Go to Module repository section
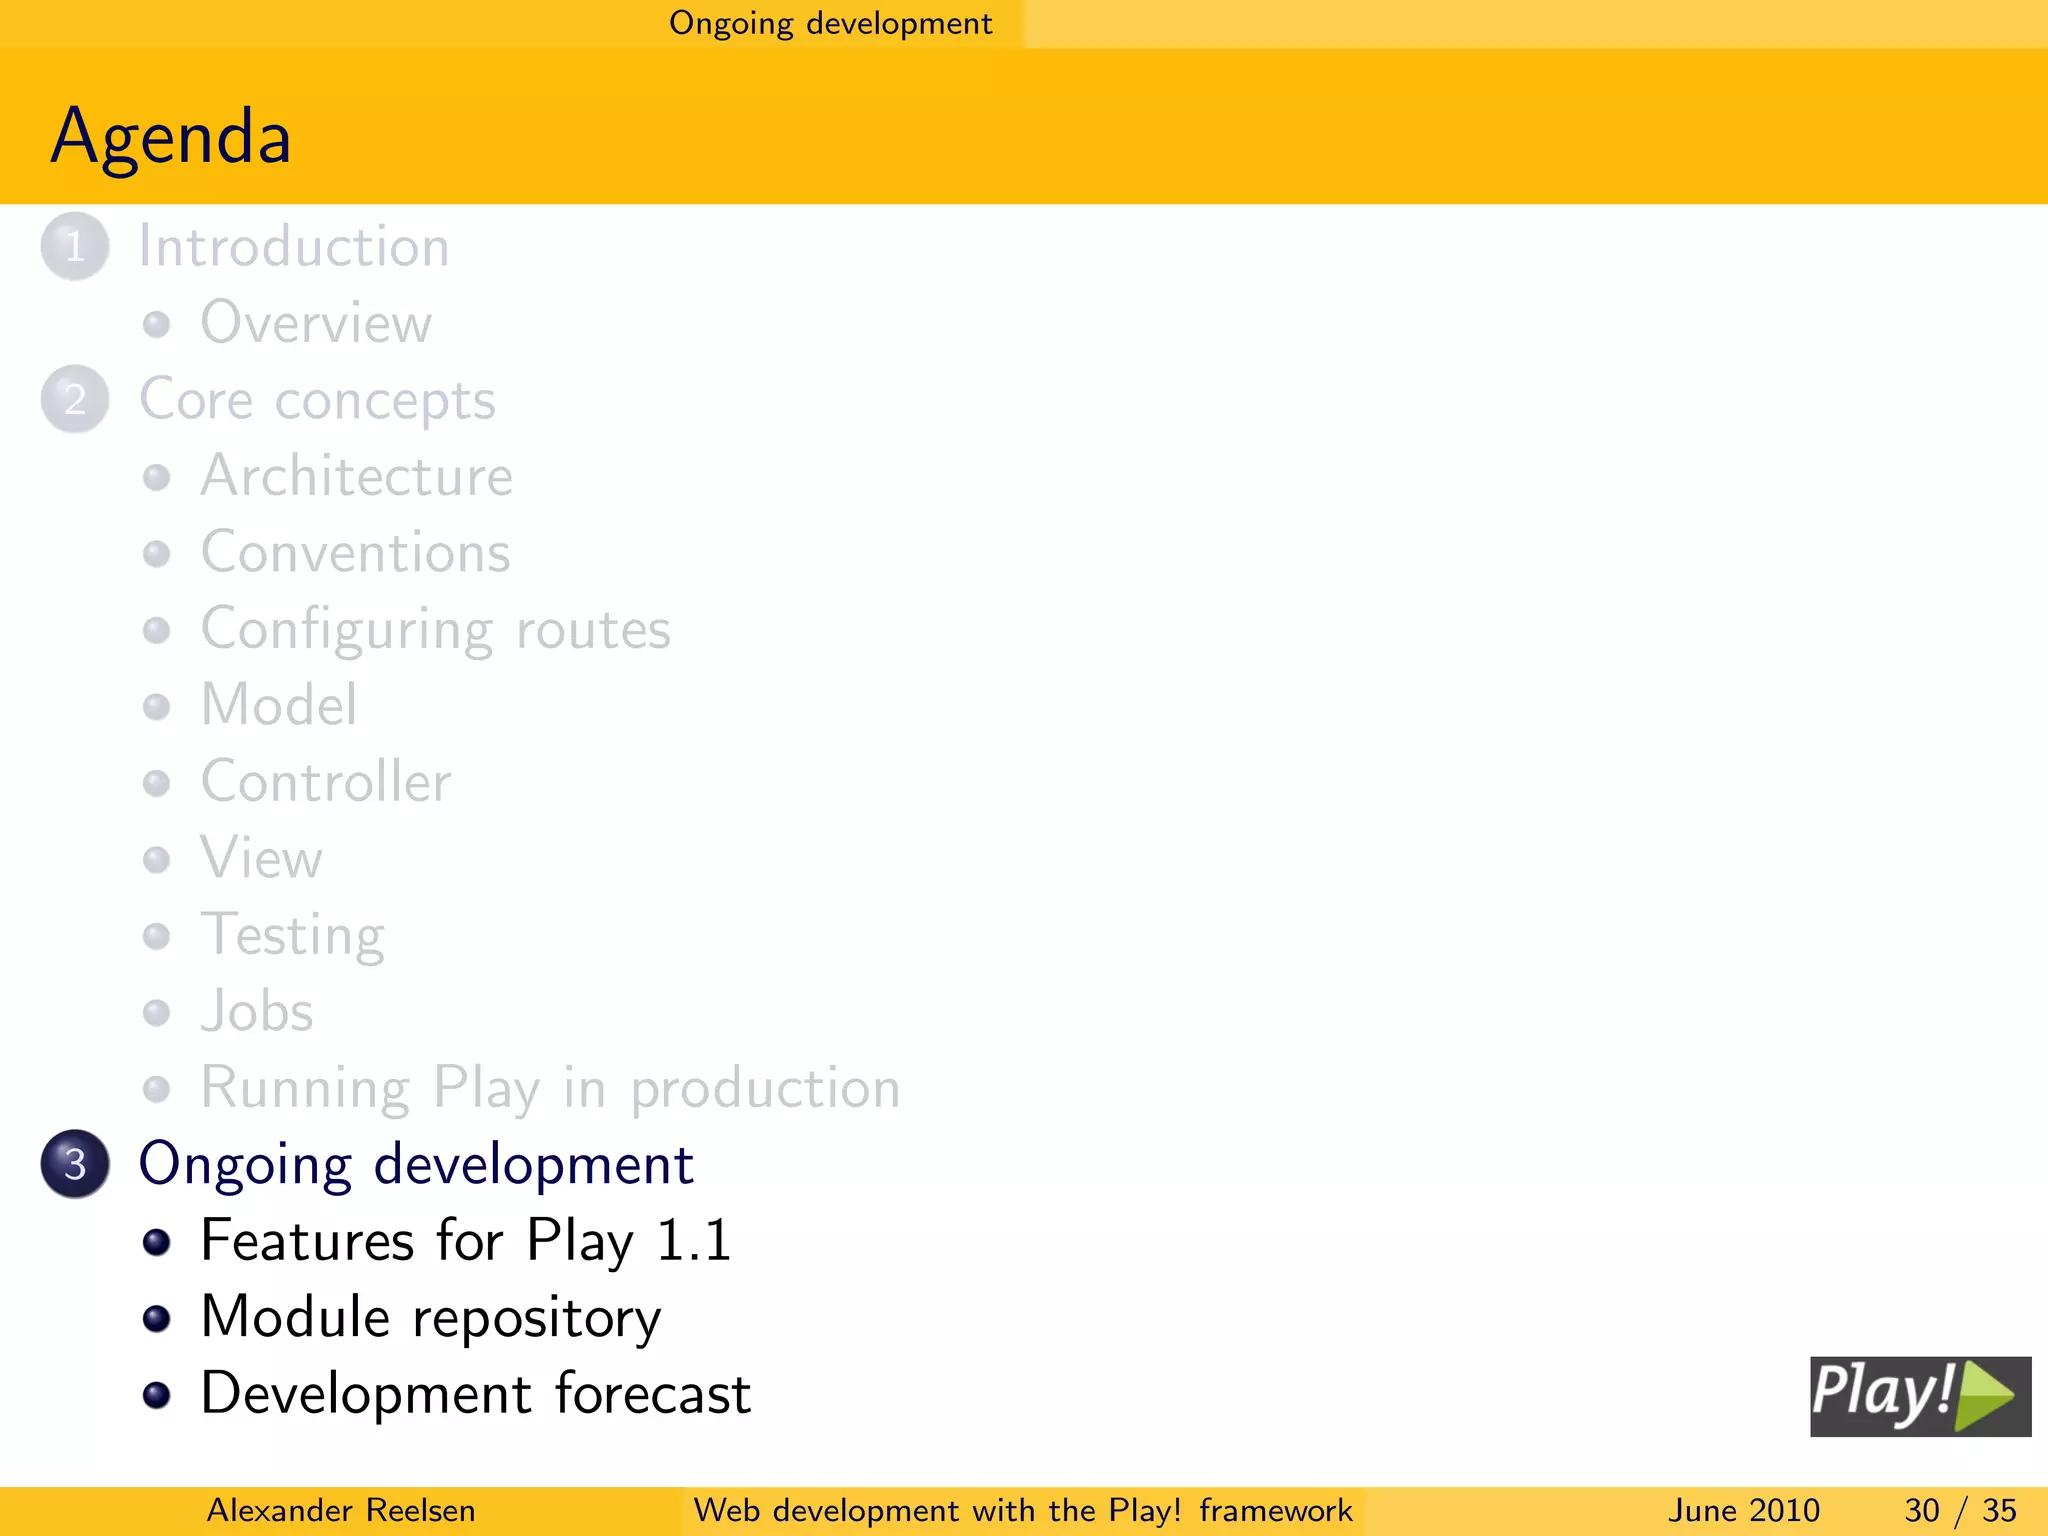 (x=430, y=1318)
